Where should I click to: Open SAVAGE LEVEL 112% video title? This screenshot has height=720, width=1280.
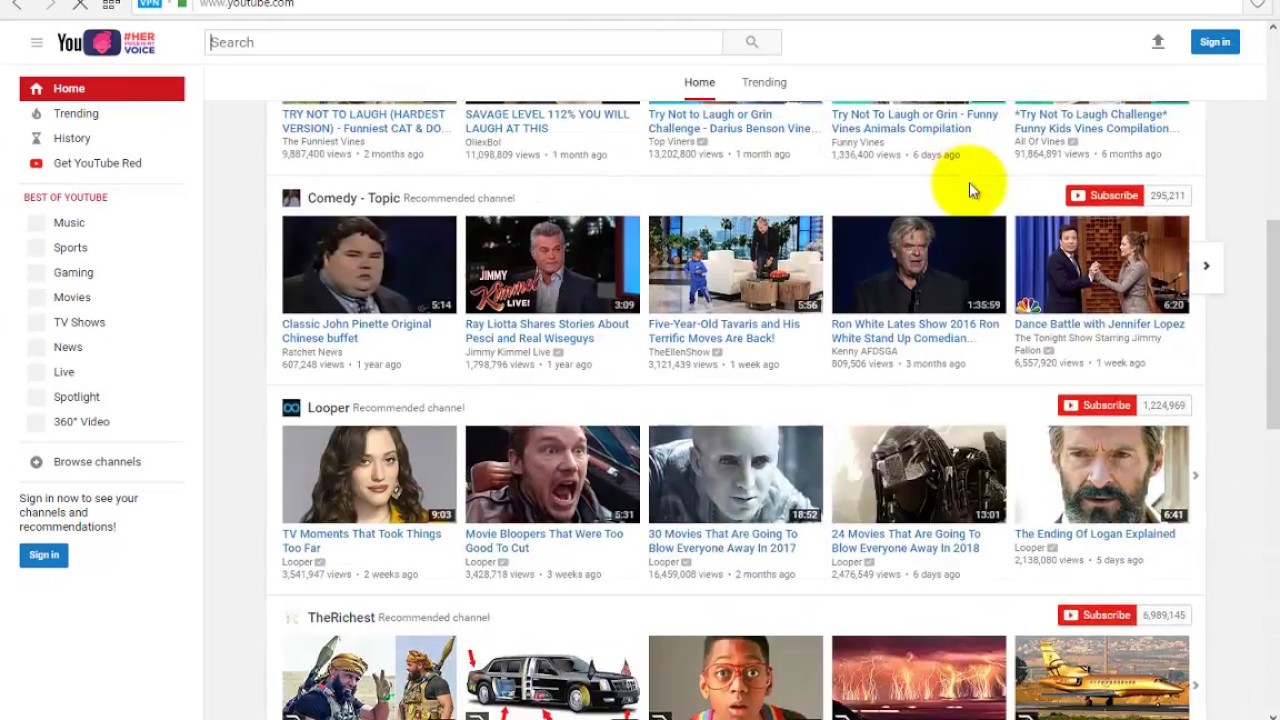coord(547,121)
